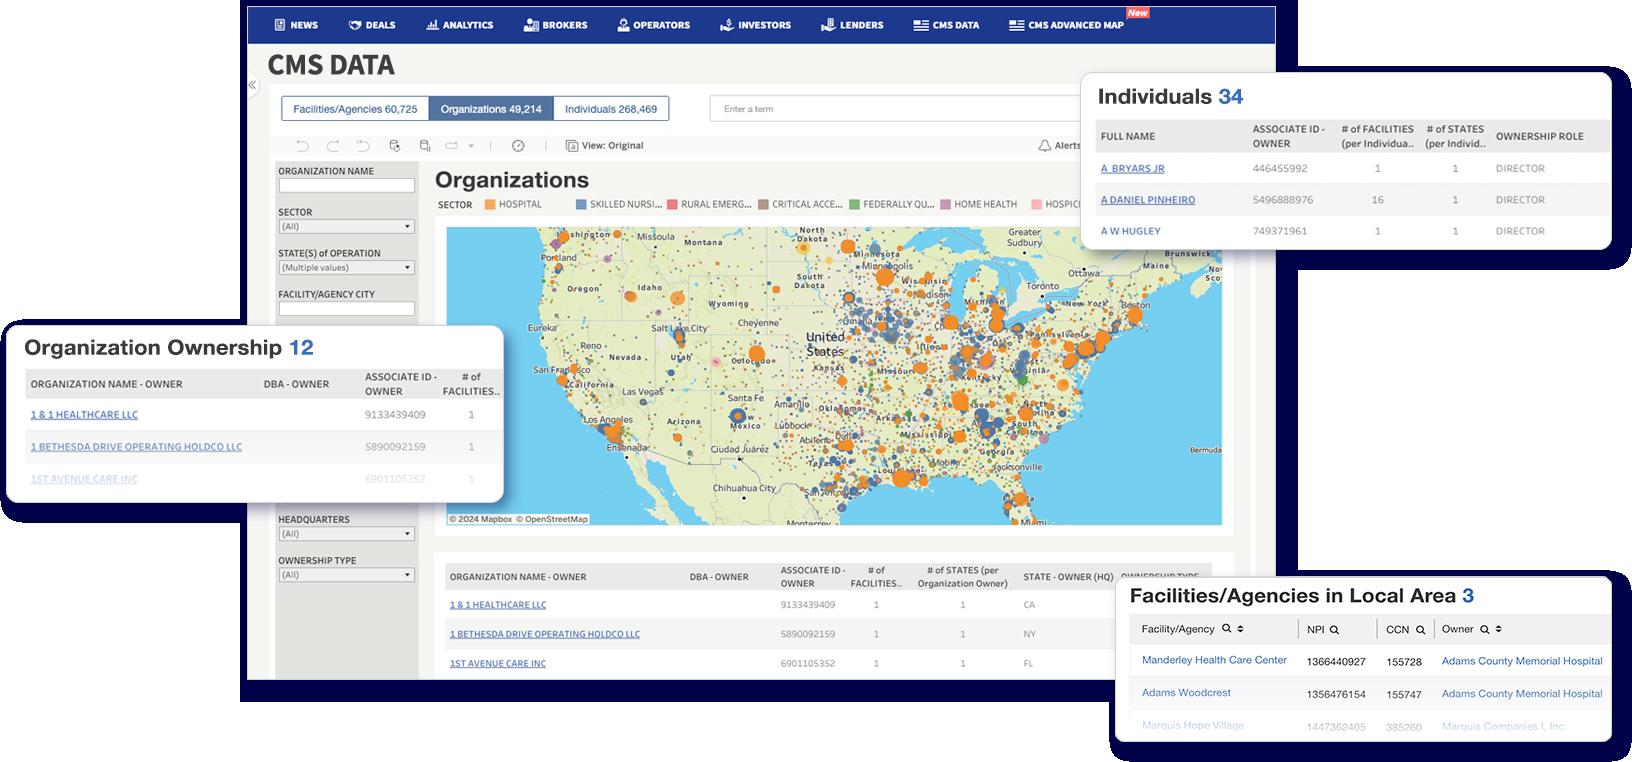The height and width of the screenshot is (762, 1632).
Task: Open the Adams Woodcrest facility link
Action: point(1186,693)
